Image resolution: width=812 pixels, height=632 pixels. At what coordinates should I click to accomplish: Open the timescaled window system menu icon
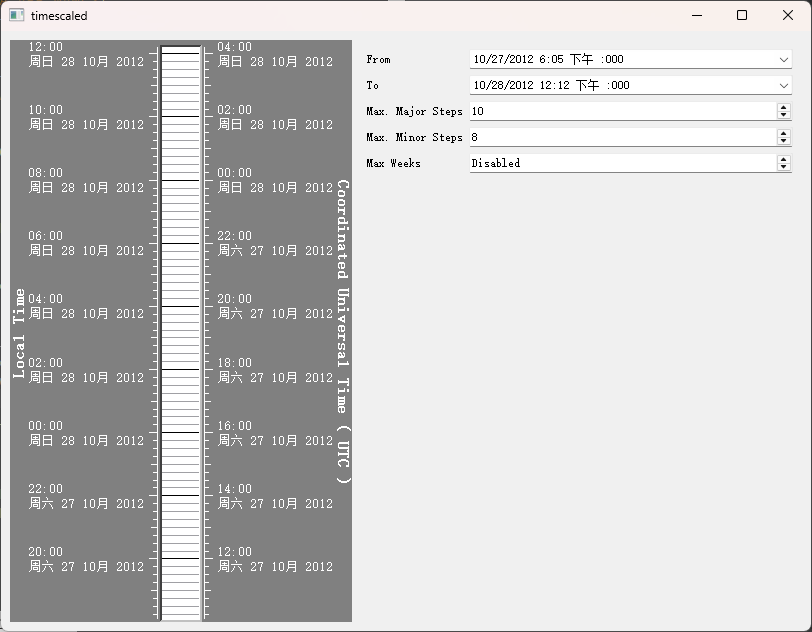coord(16,15)
